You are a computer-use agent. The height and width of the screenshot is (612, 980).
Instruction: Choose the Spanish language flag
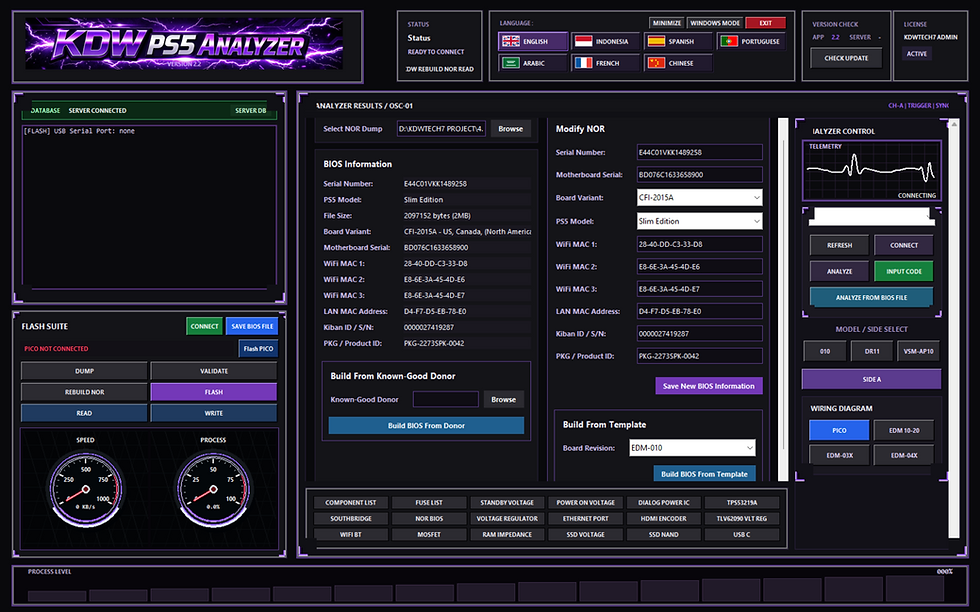[x=678, y=41]
